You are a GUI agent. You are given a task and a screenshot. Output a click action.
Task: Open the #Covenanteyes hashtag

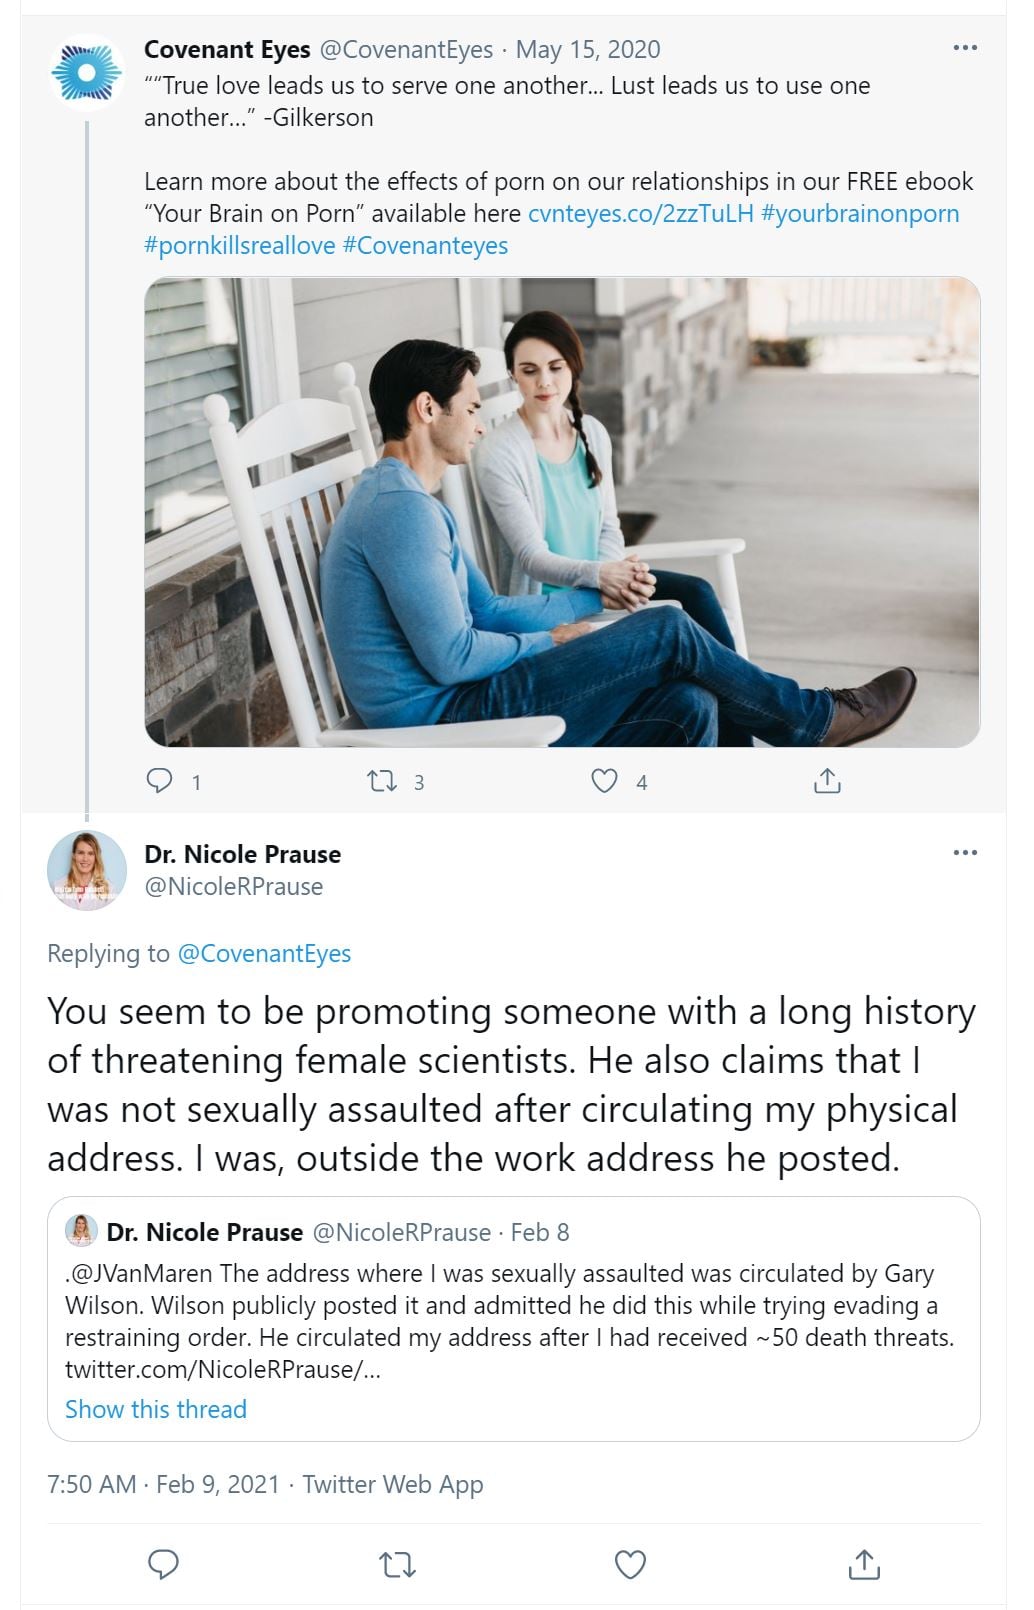point(425,246)
